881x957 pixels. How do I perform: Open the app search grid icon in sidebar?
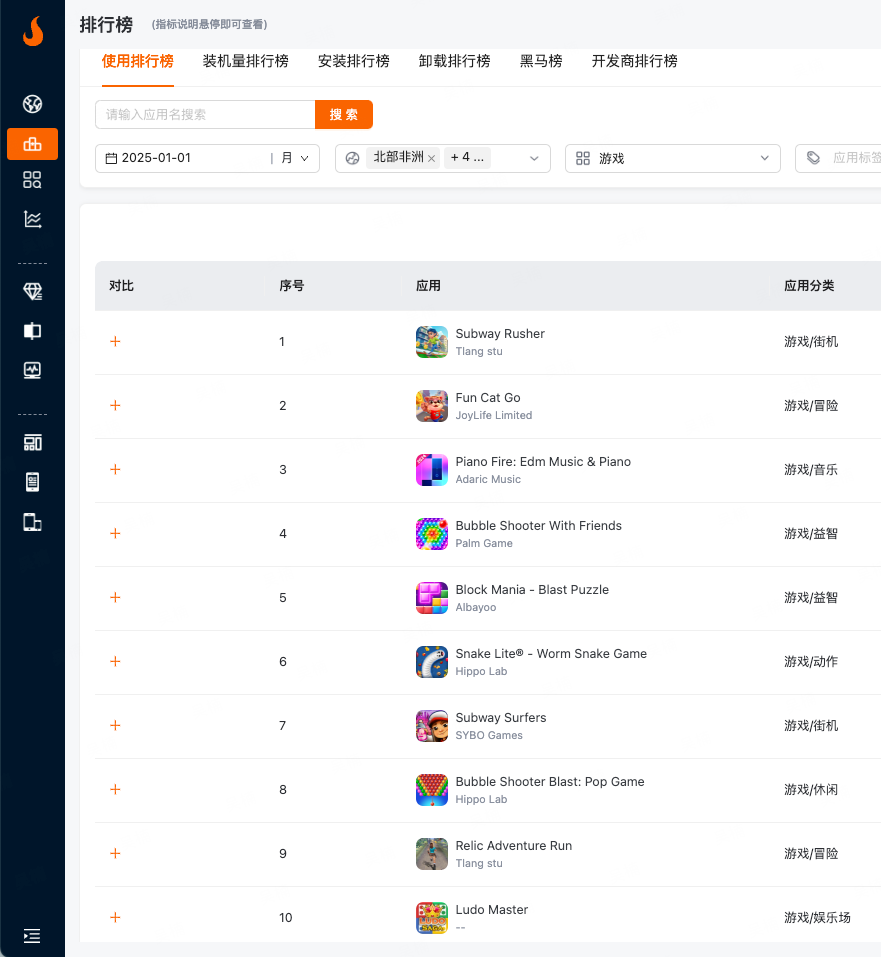pos(32,180)
